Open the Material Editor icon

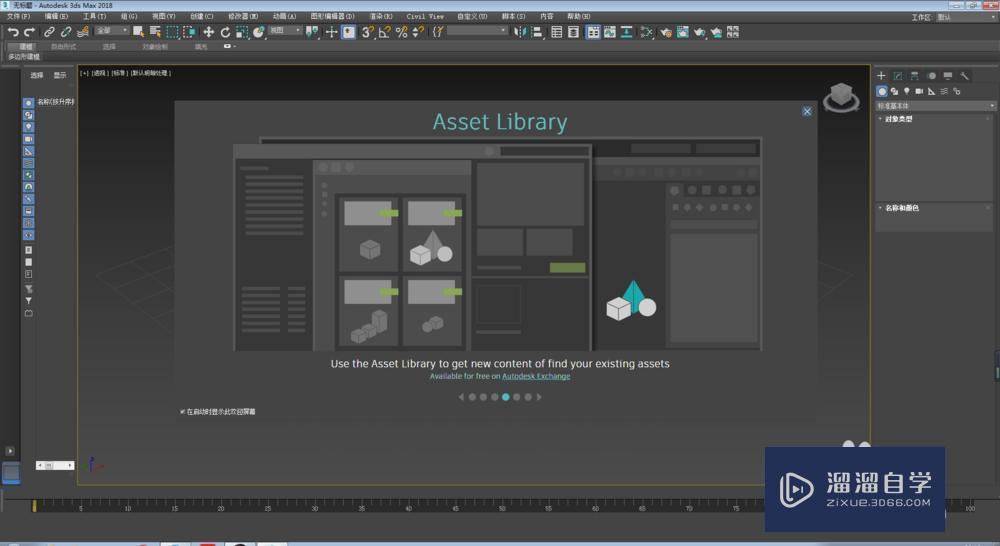click(x=647, y=32)
